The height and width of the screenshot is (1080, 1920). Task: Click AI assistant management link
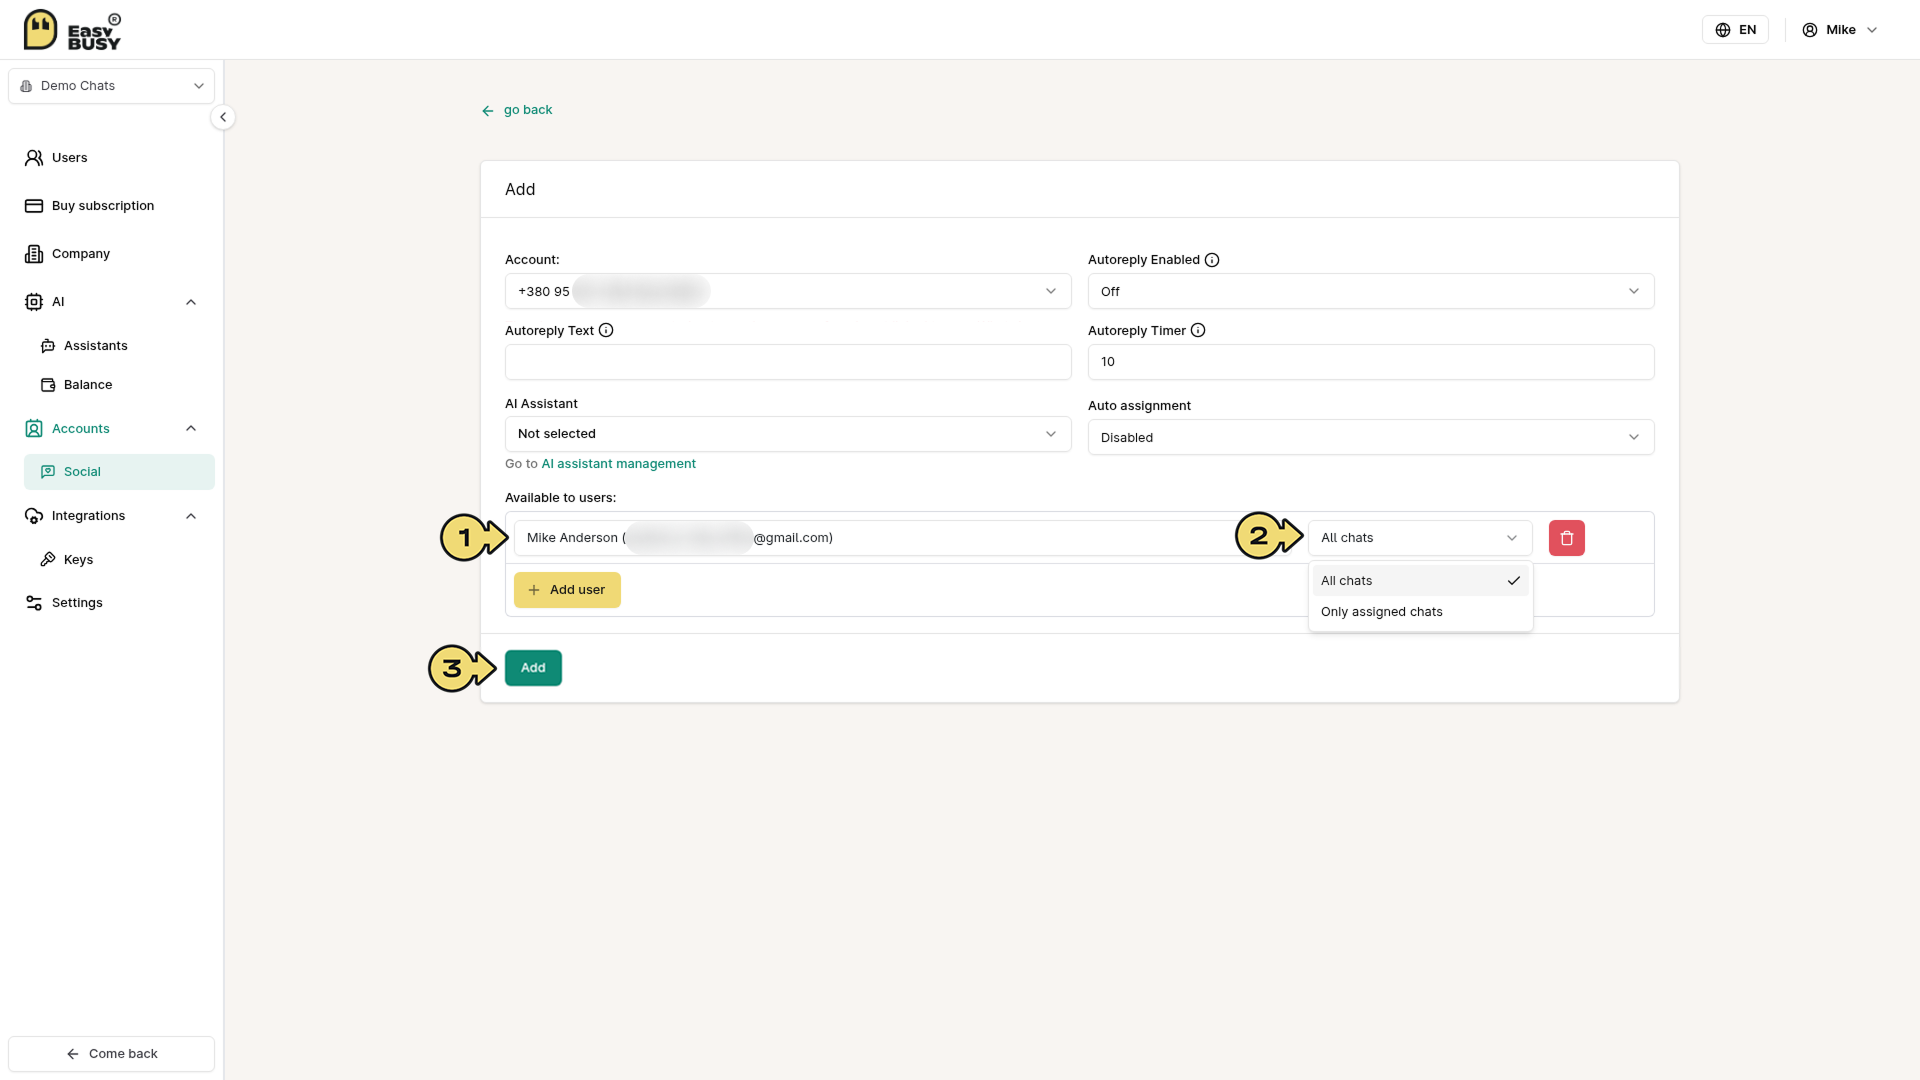(618, 464)
